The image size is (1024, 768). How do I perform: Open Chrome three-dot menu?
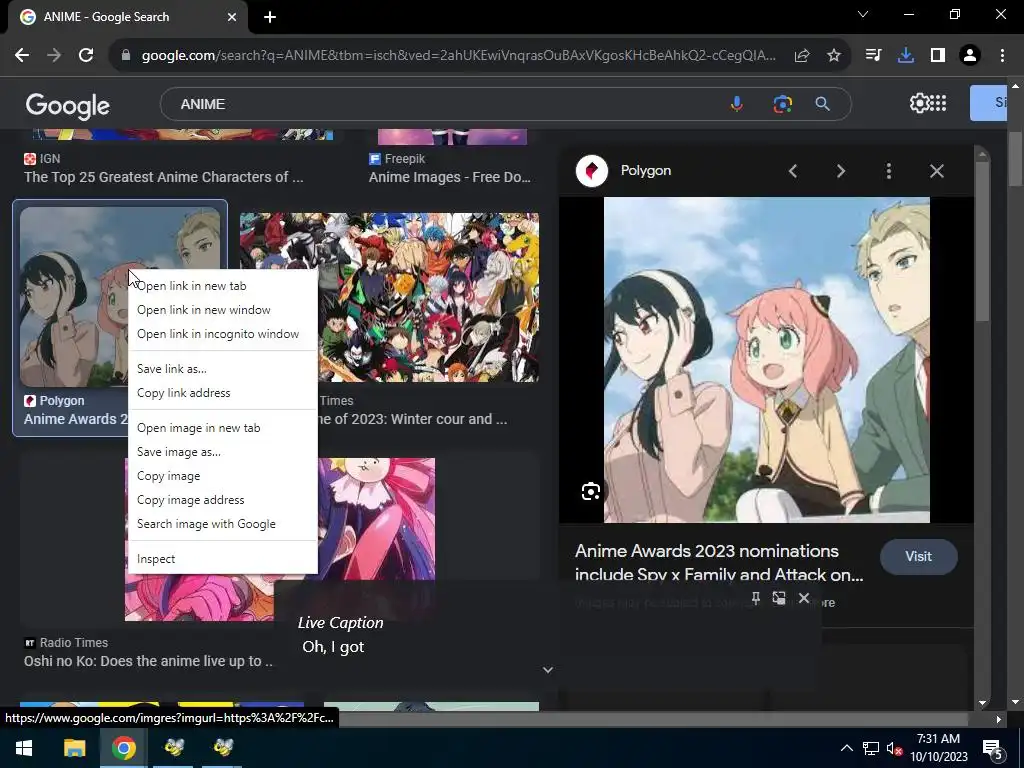pos(1002,56)
